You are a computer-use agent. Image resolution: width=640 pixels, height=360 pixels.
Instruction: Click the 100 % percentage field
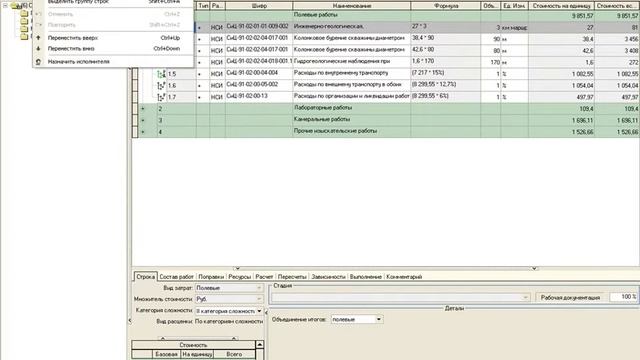coord(623,297)
